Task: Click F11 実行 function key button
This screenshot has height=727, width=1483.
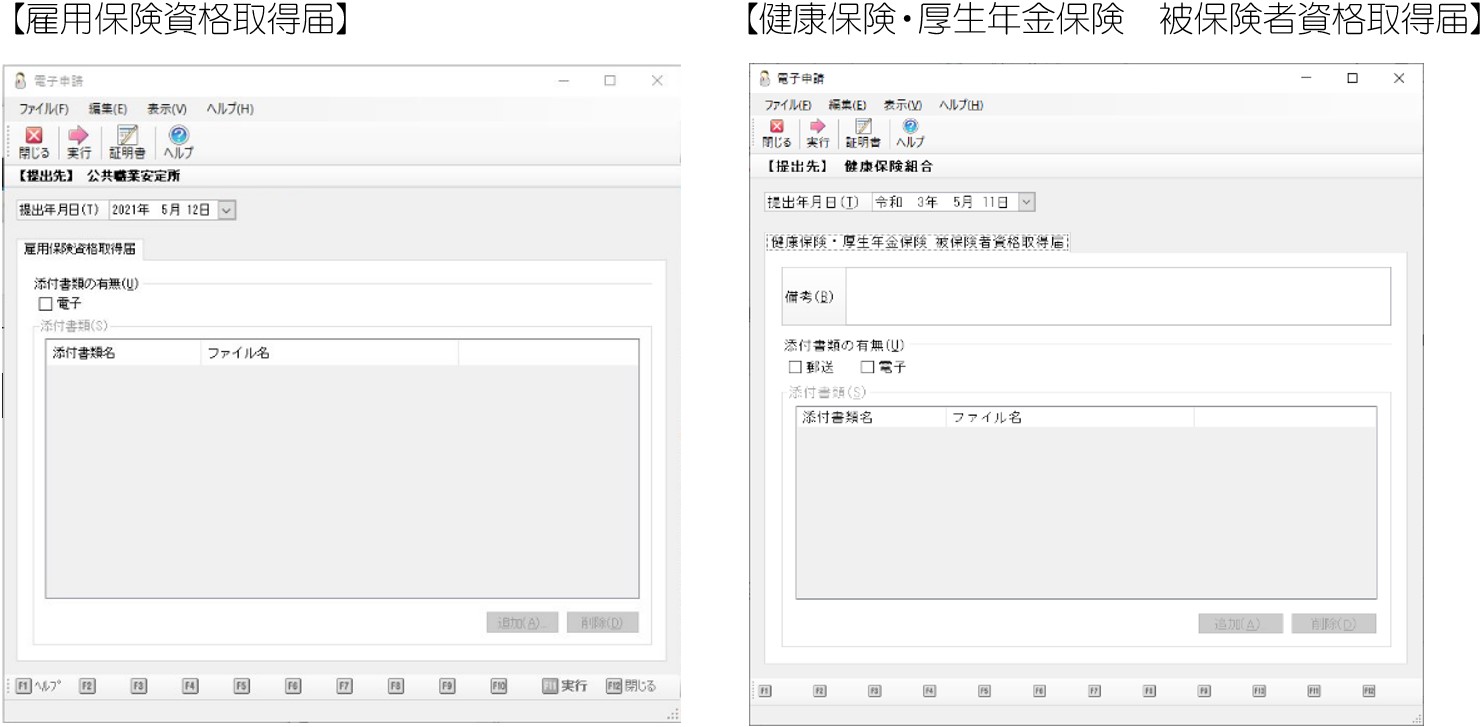Action: click(x=565, y=686)
